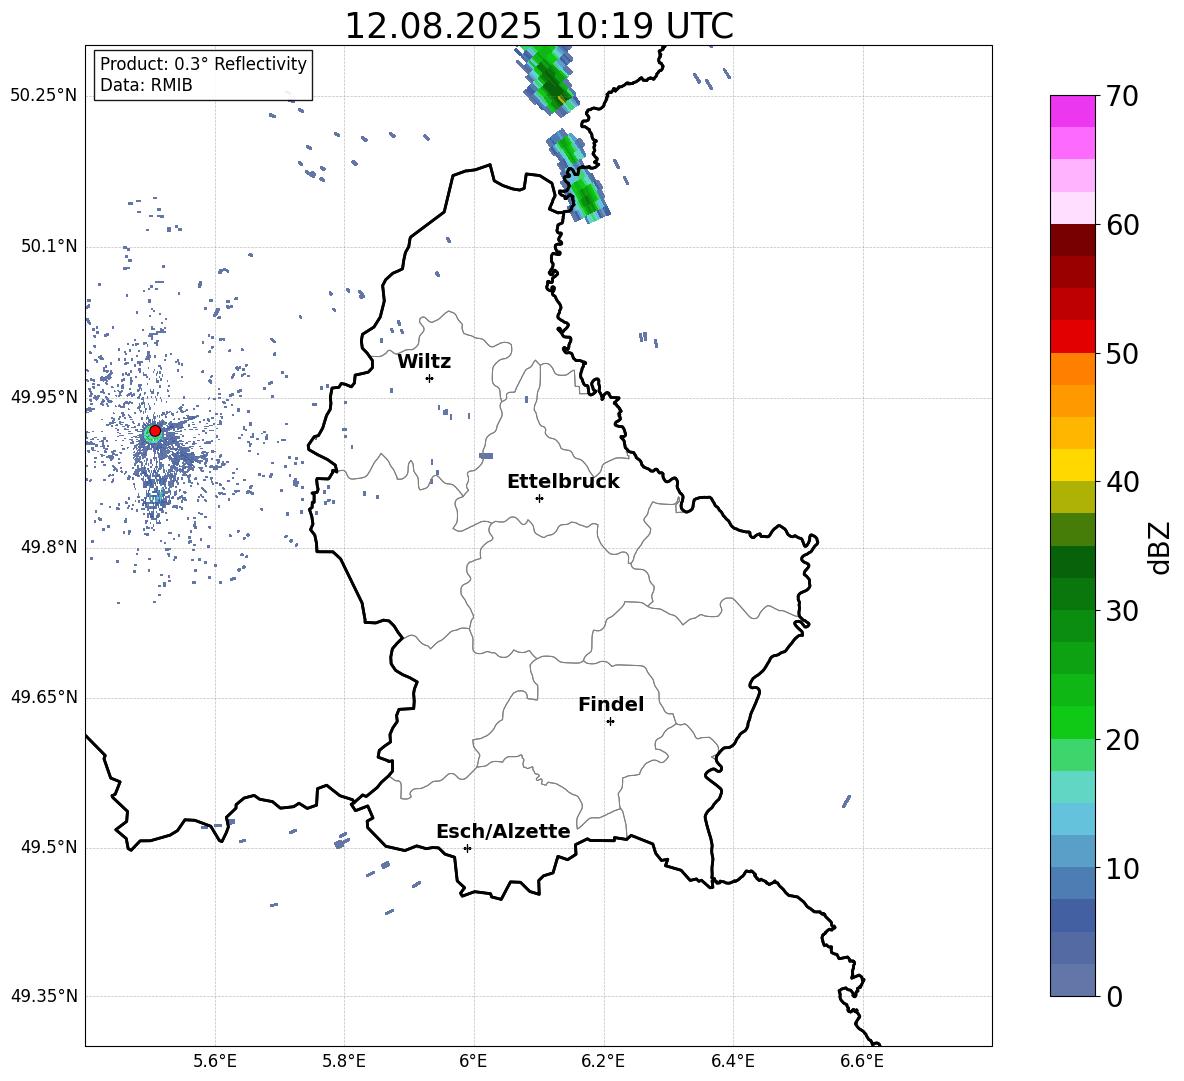Click the green echo cell north of Luxembourg
The height and width of the screenshot is (1081, 1184).
tap(578, 176)
